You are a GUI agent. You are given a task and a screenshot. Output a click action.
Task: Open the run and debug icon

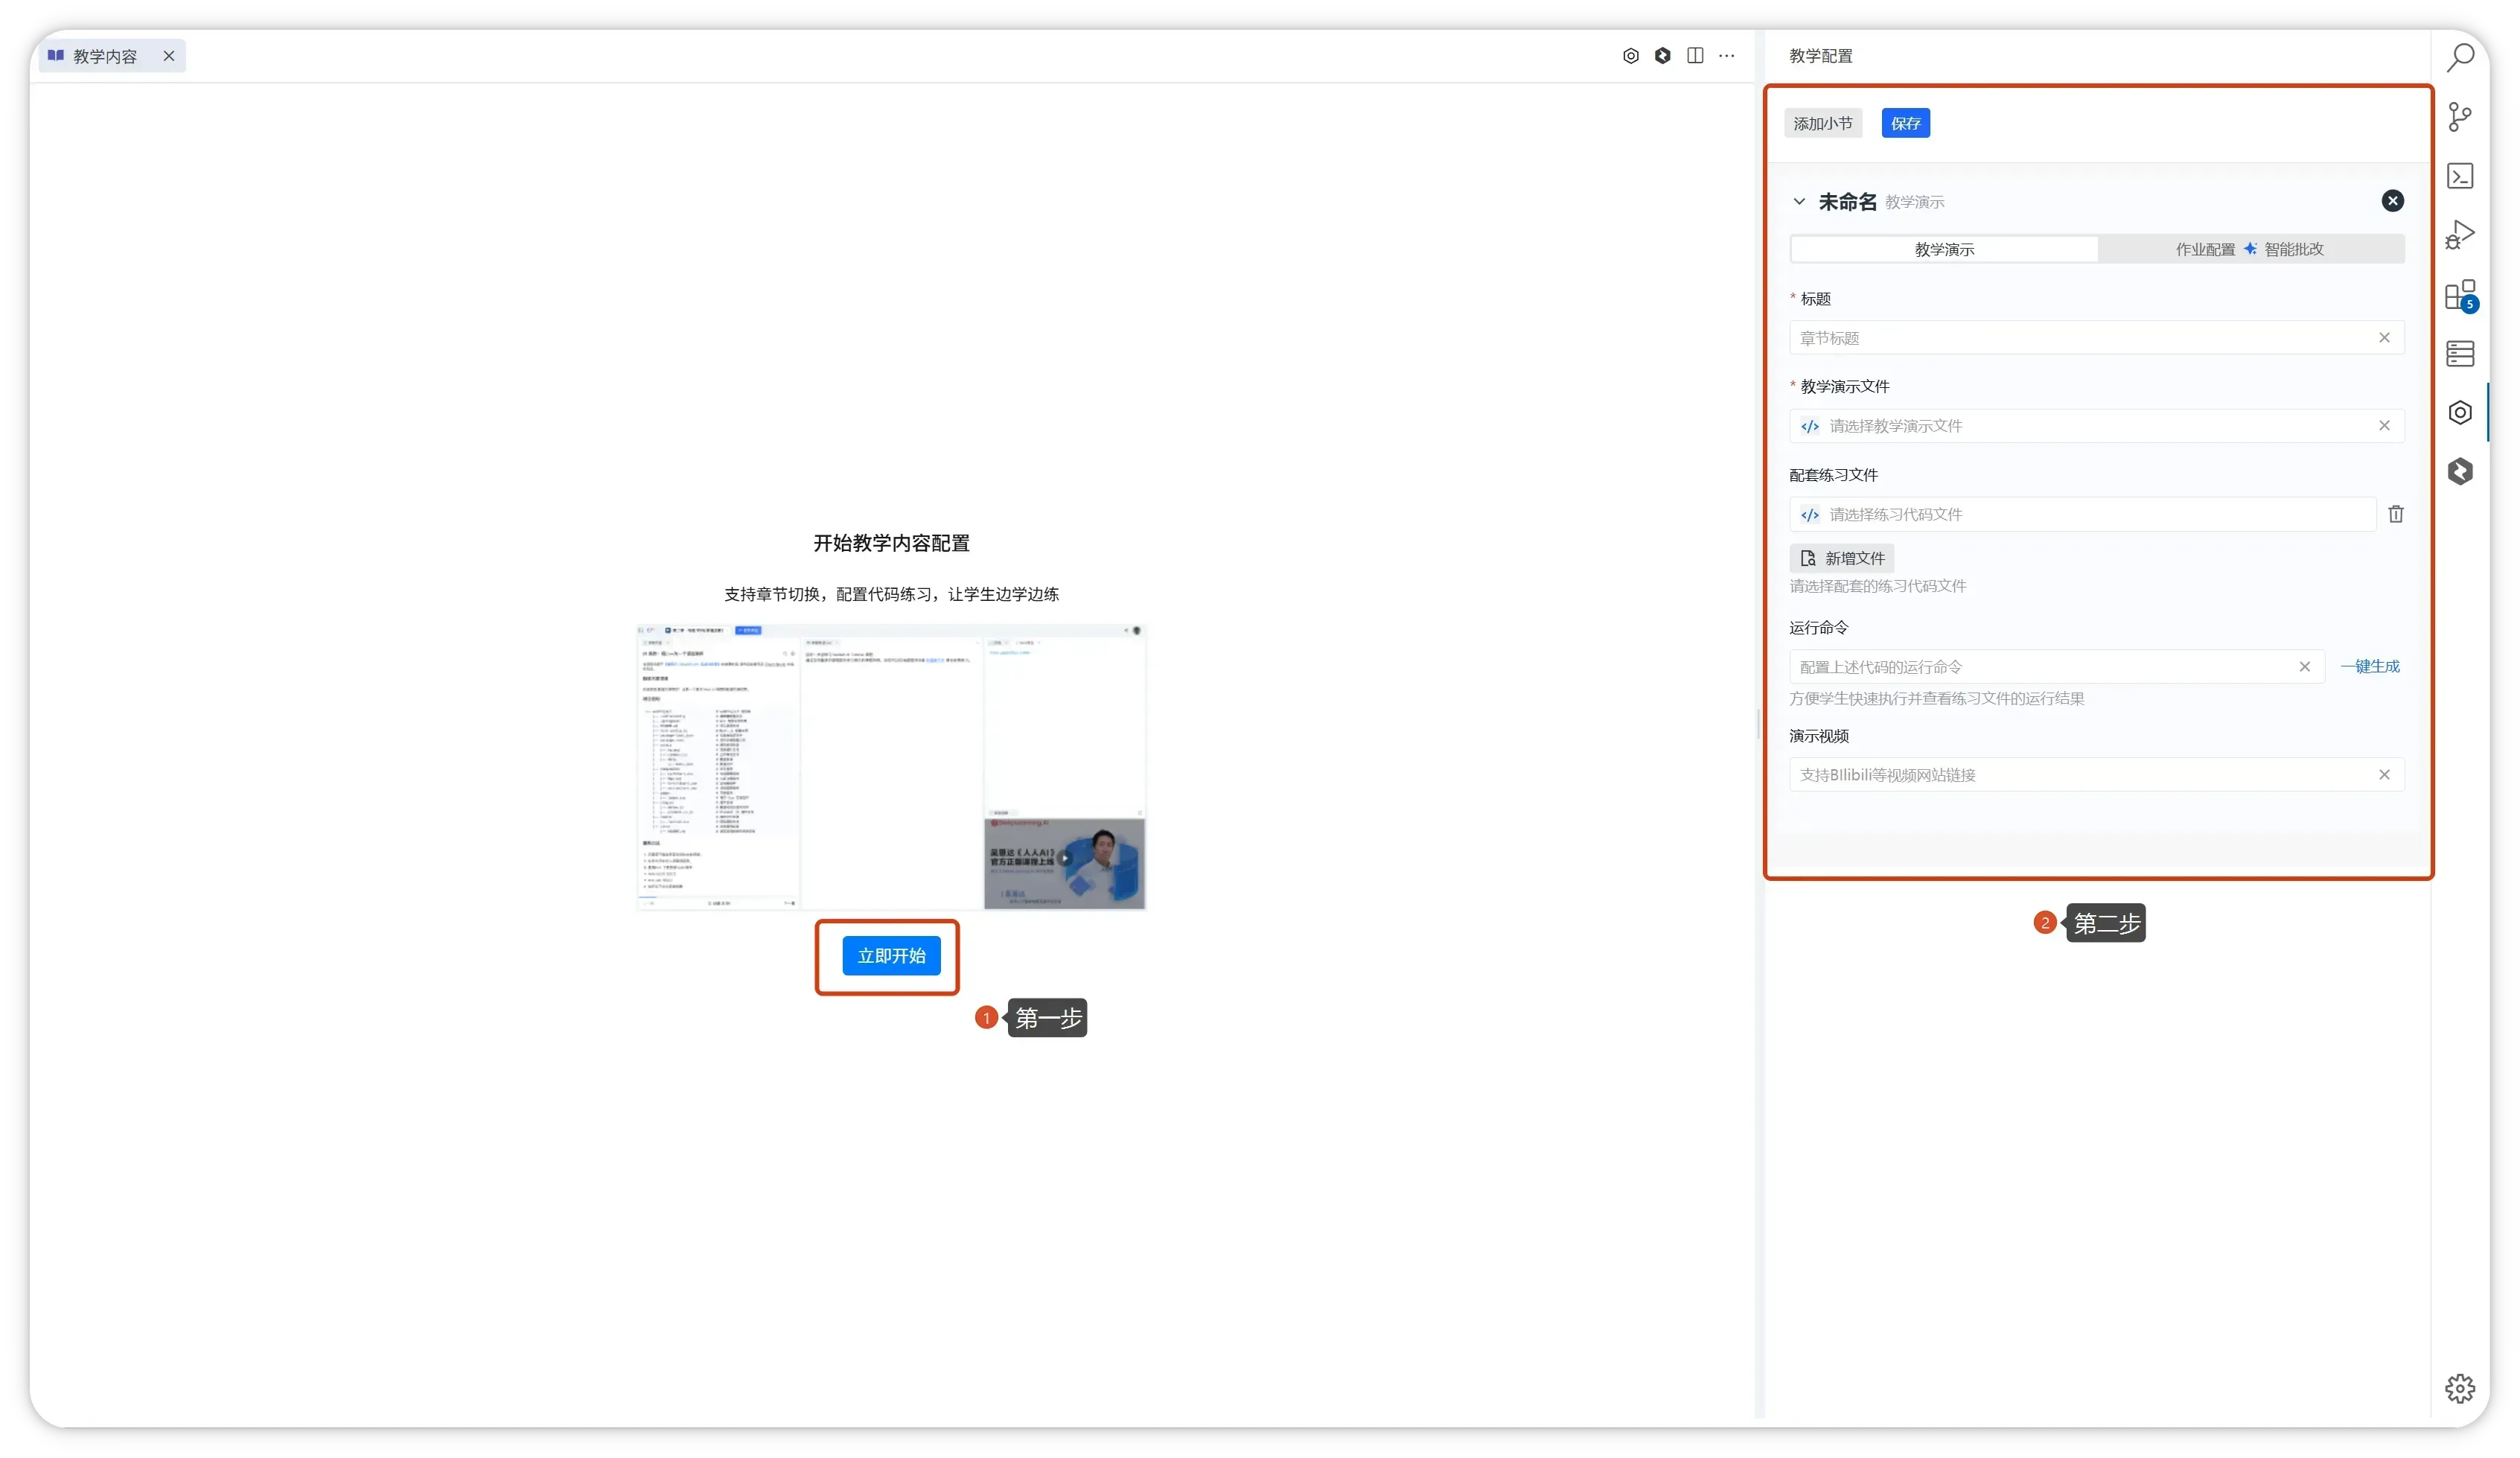tap(2460, 235)
